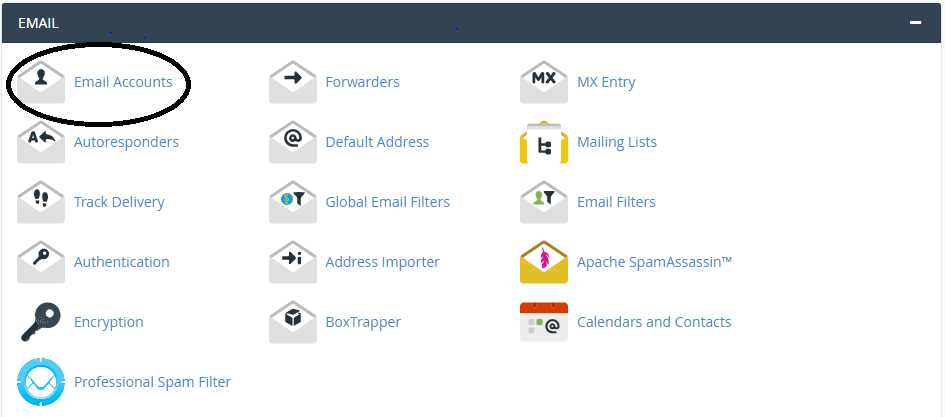Open the Address Importer link
The height and width of the screenshot is (417, 945).
(x=382, y=262)
